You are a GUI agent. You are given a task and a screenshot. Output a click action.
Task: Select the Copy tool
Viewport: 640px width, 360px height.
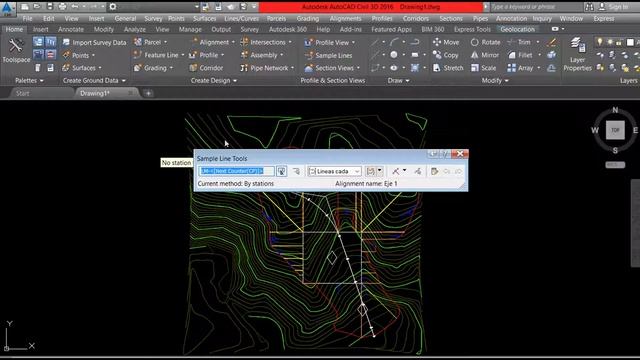(x=446, y=55)
